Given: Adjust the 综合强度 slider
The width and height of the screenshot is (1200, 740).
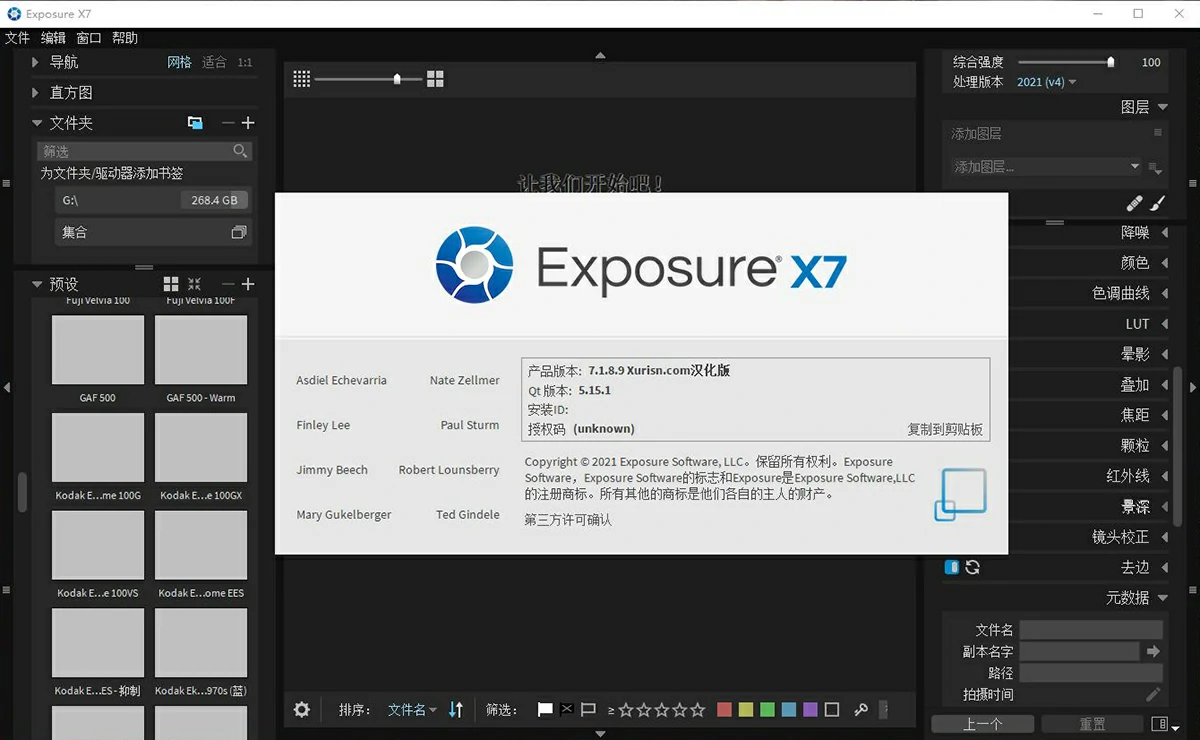Looking at the screenshot, I should 1064,62.
